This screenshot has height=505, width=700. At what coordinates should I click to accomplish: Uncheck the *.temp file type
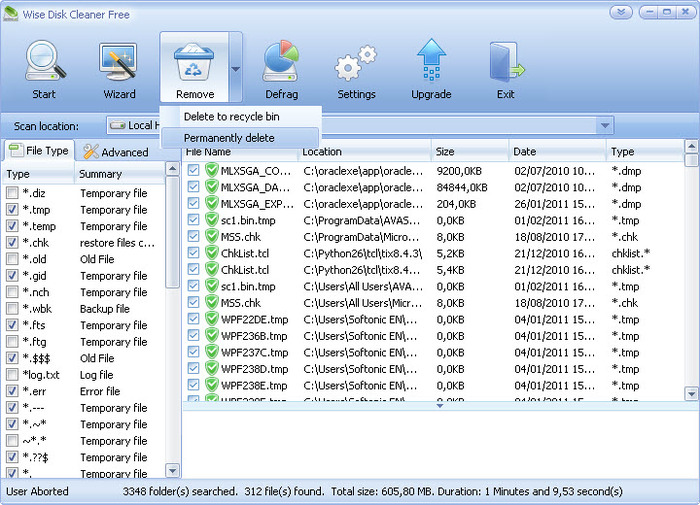click(12, 226)
